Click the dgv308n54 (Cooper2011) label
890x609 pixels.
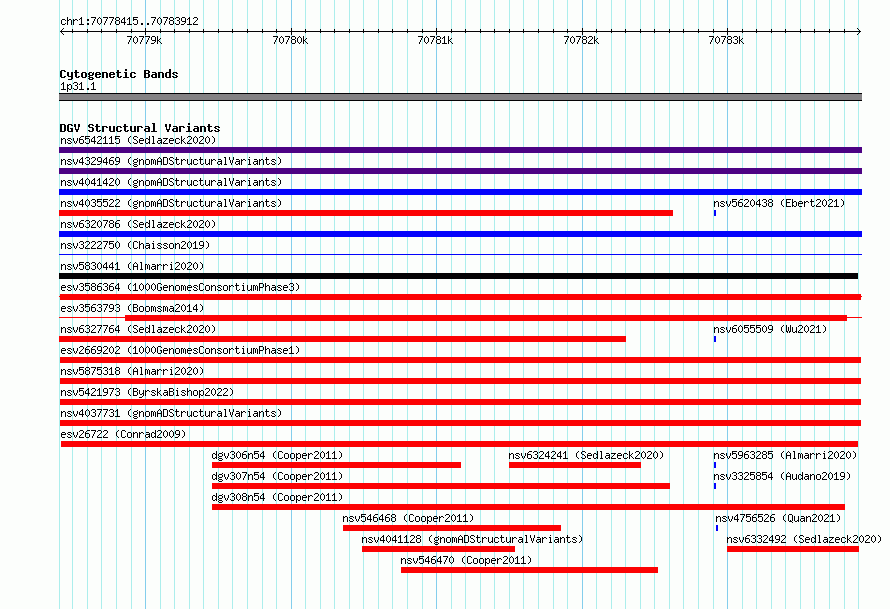pyautogui.click(x=277, y=497)
